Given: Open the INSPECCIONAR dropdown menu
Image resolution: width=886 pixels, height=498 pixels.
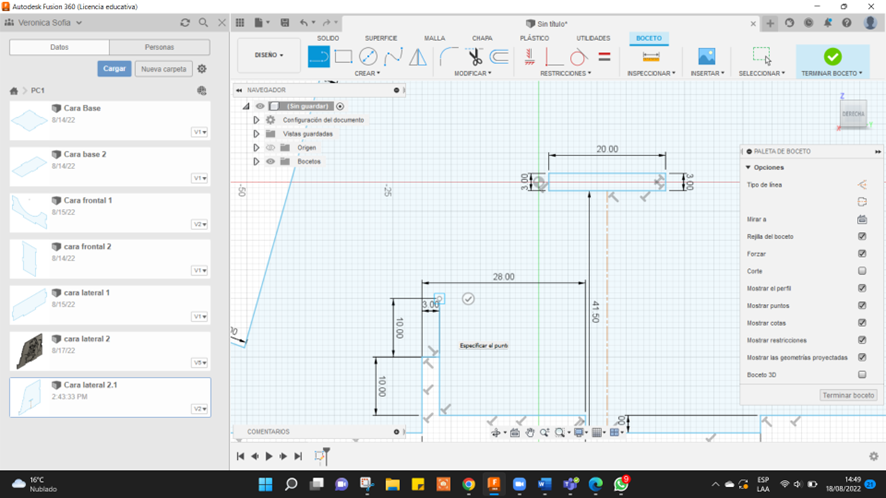Looking at the screenshot, I should [651, 73].
